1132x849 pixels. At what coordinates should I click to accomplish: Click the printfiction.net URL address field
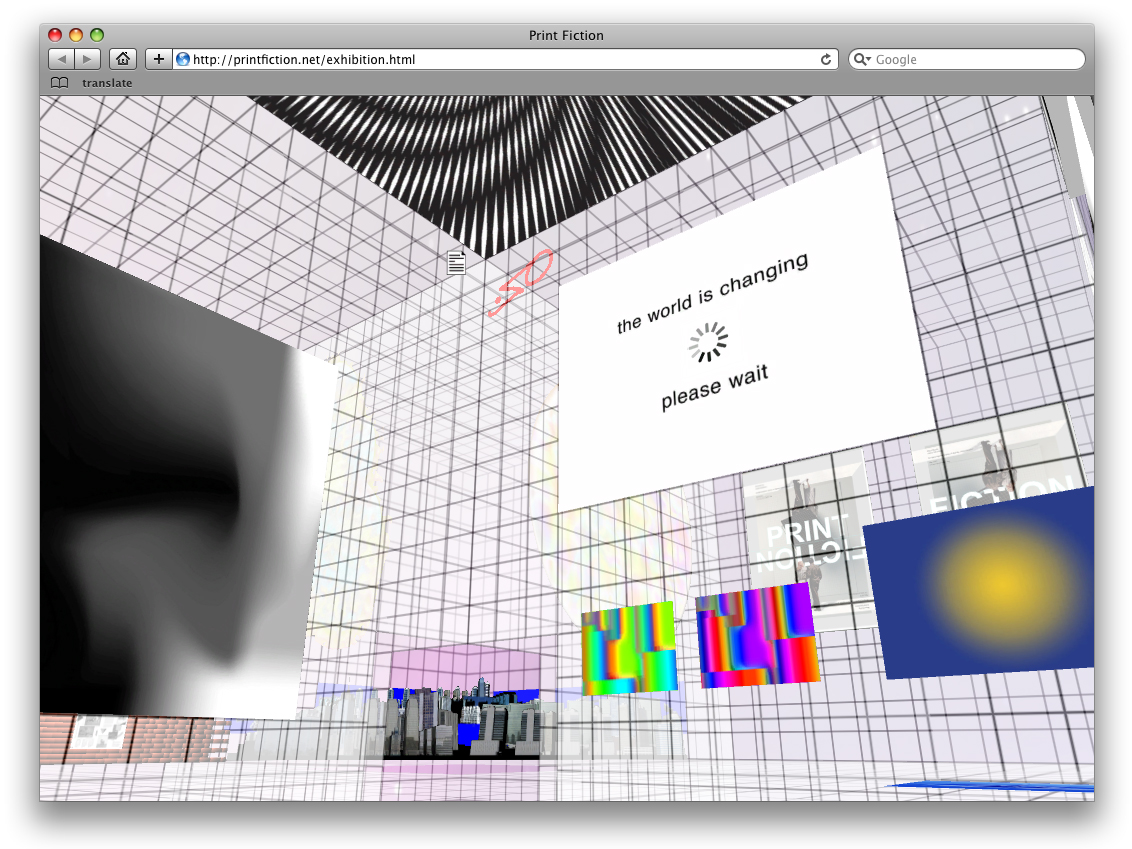pos(500,59)
